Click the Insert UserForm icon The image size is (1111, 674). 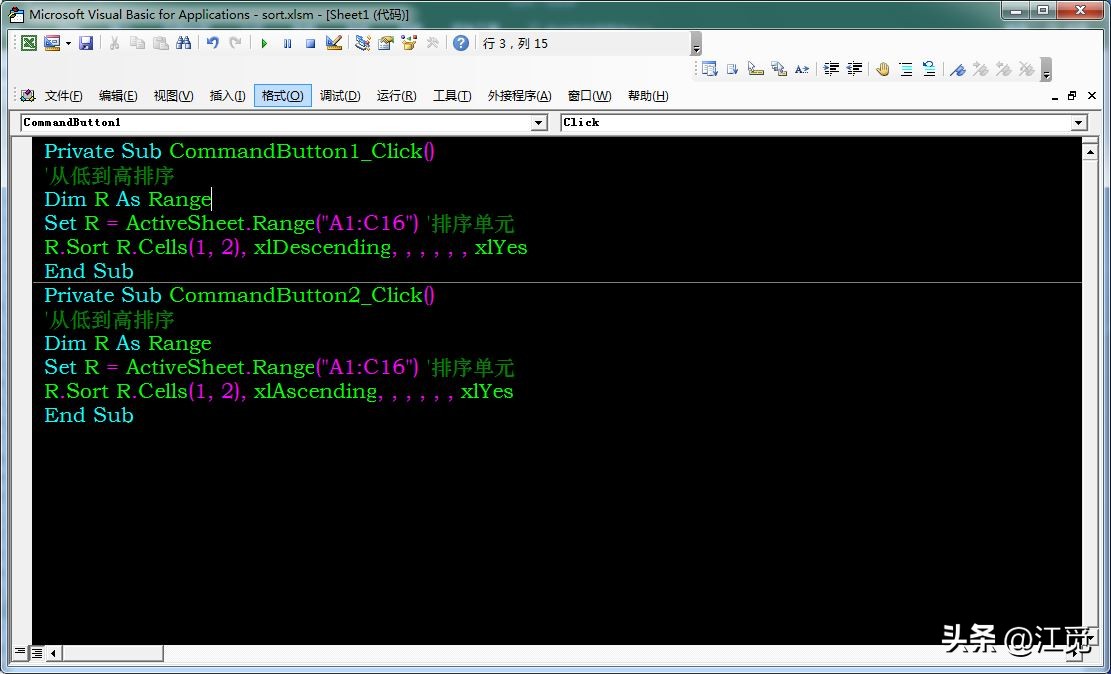coord(52,43)
